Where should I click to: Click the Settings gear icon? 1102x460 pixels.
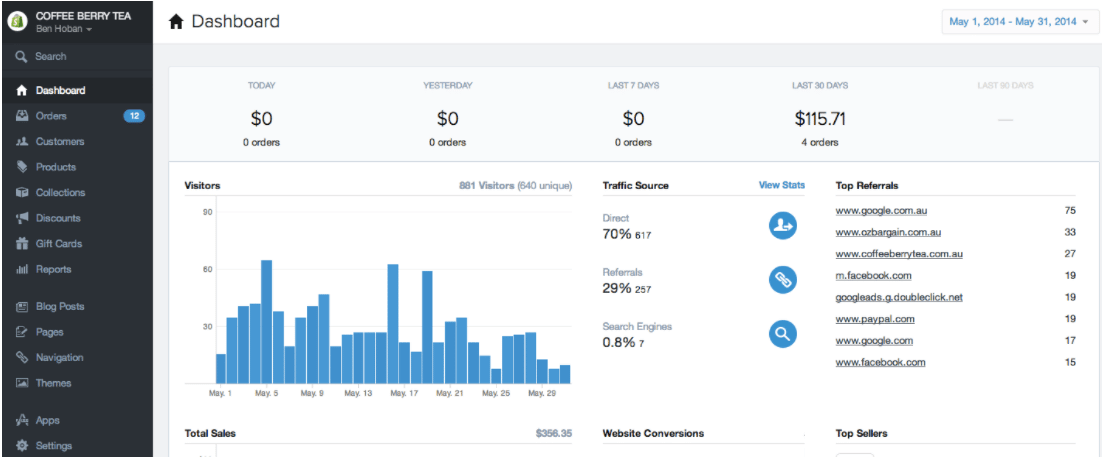21,446
